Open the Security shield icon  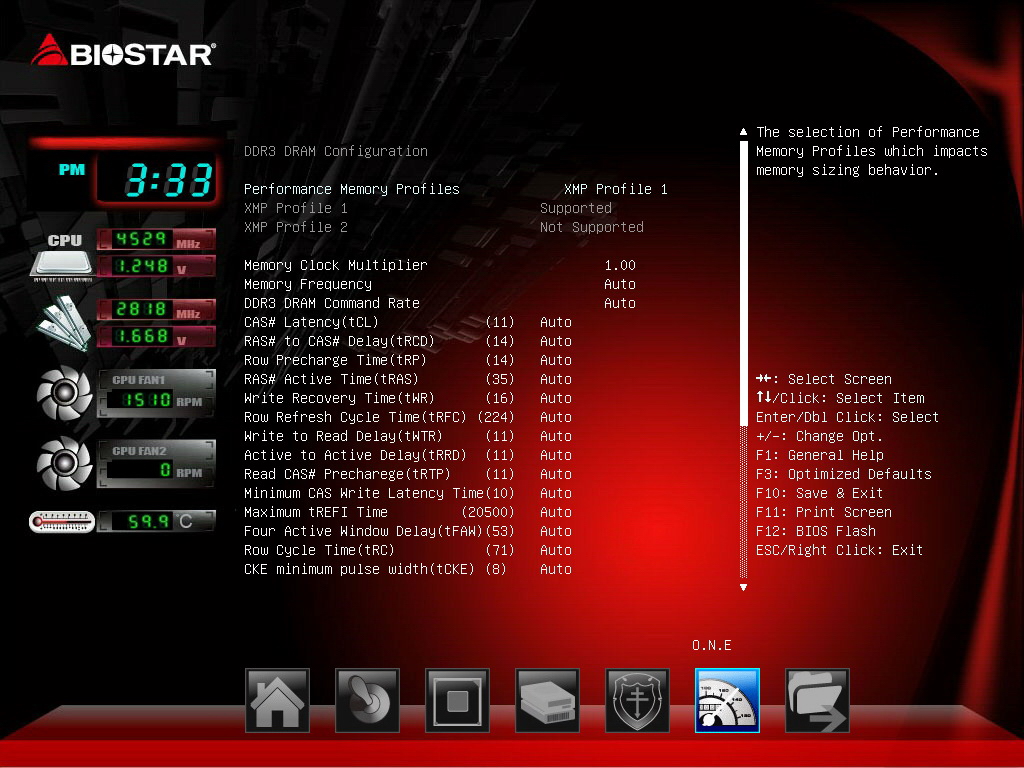tap(637, 700)
